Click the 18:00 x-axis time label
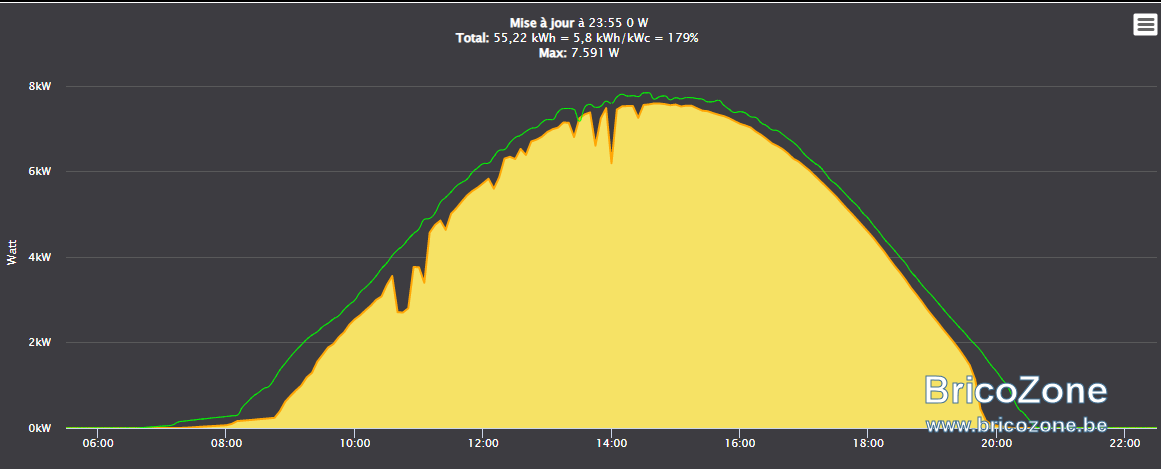 coord(868,443)
